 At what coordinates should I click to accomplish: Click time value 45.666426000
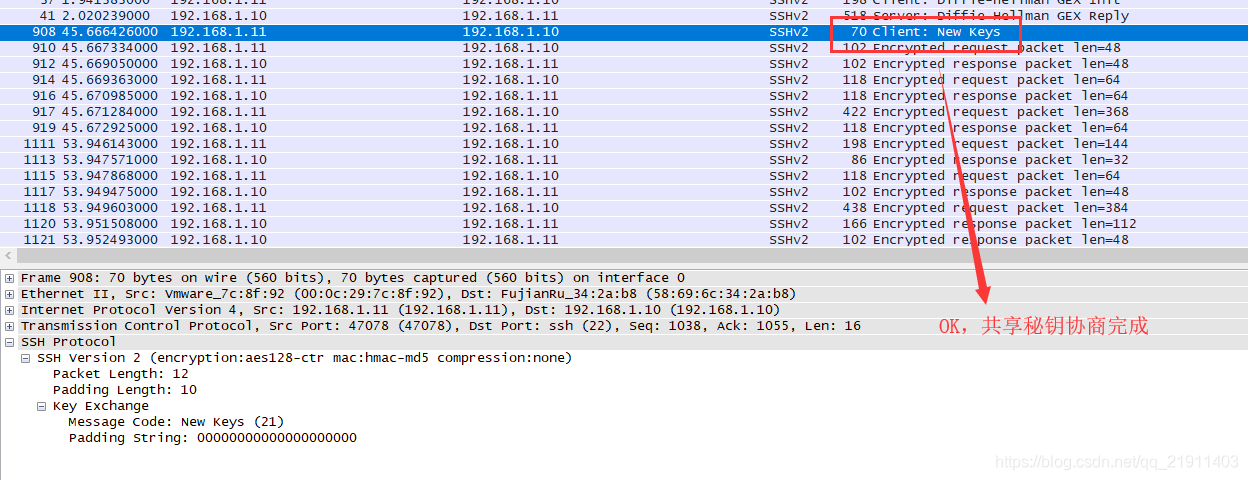(111, 32)
